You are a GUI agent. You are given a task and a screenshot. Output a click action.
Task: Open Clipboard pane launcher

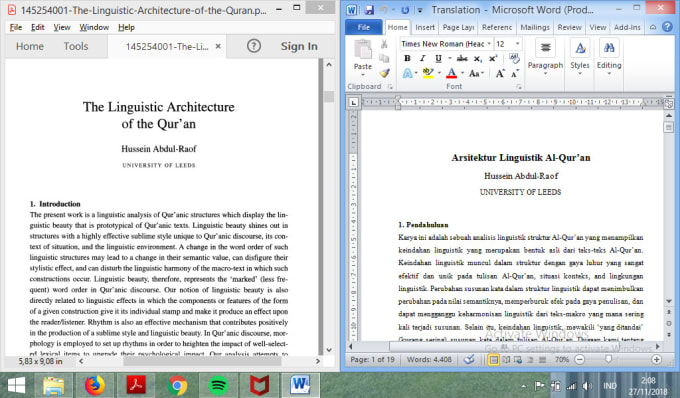point(390,87)
